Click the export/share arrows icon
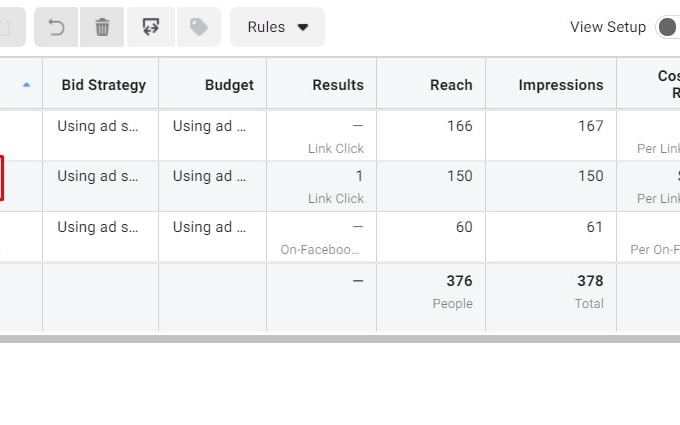This screenshot has width=680, height=425. tap(151, 27)
